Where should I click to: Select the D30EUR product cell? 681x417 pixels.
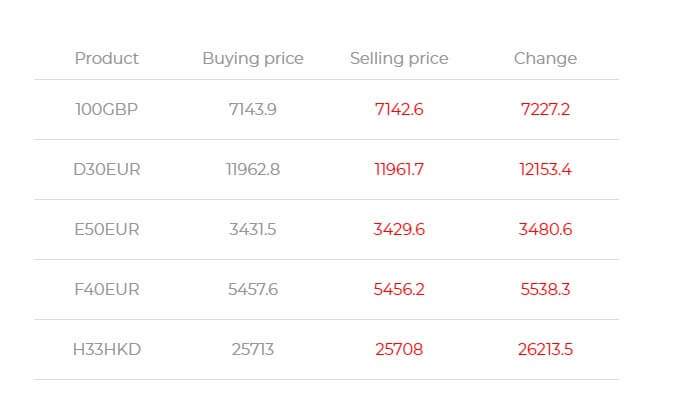(106, 169)
